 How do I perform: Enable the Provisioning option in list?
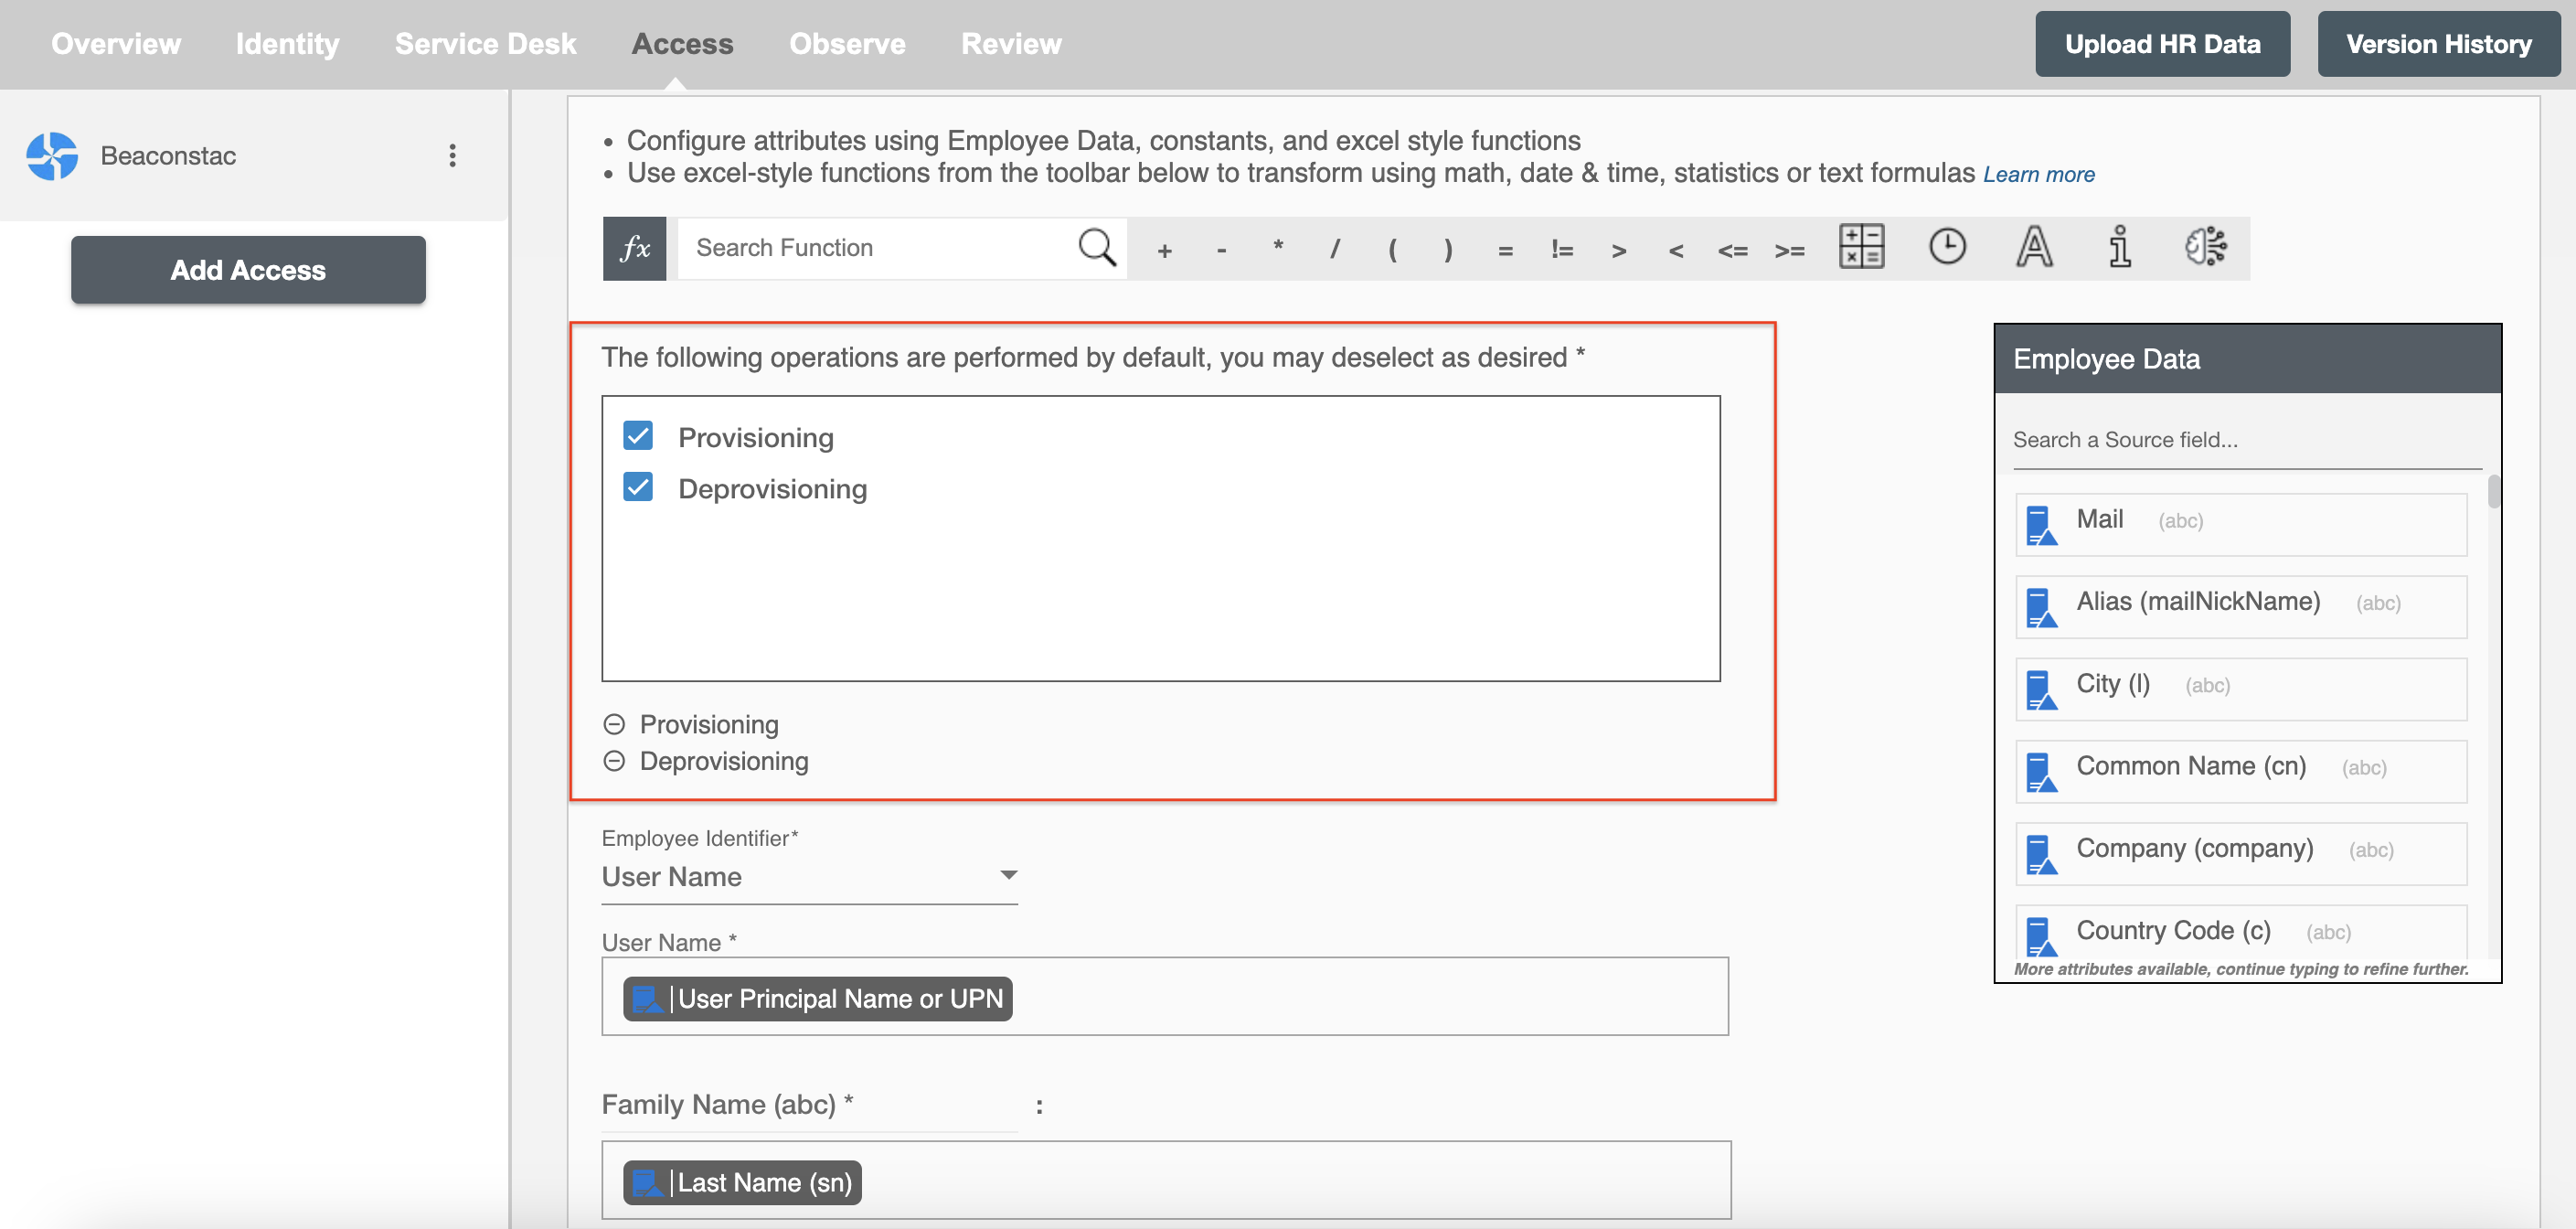tap(639, 435)
